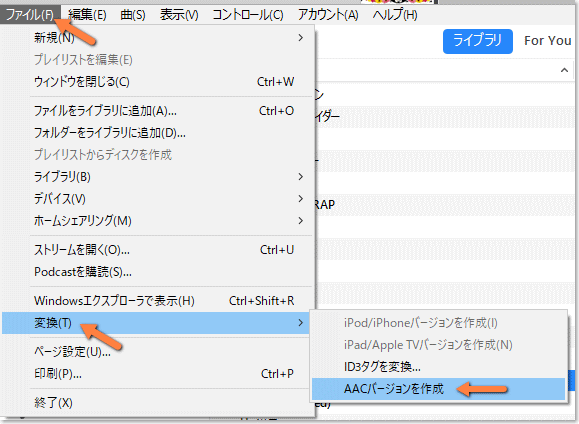Expand the 新規(N) submenu arrow
579x424 pixels.
pos(301,38)
